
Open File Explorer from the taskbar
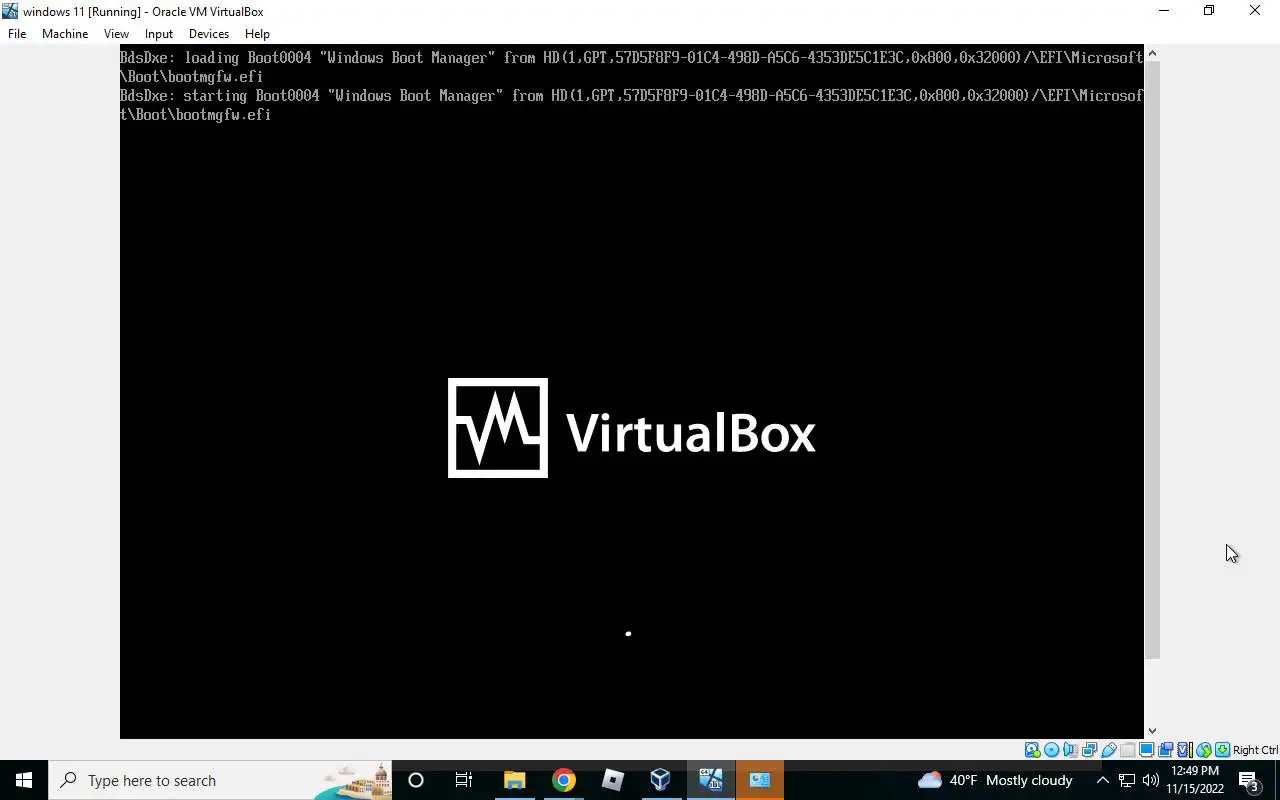514,780
